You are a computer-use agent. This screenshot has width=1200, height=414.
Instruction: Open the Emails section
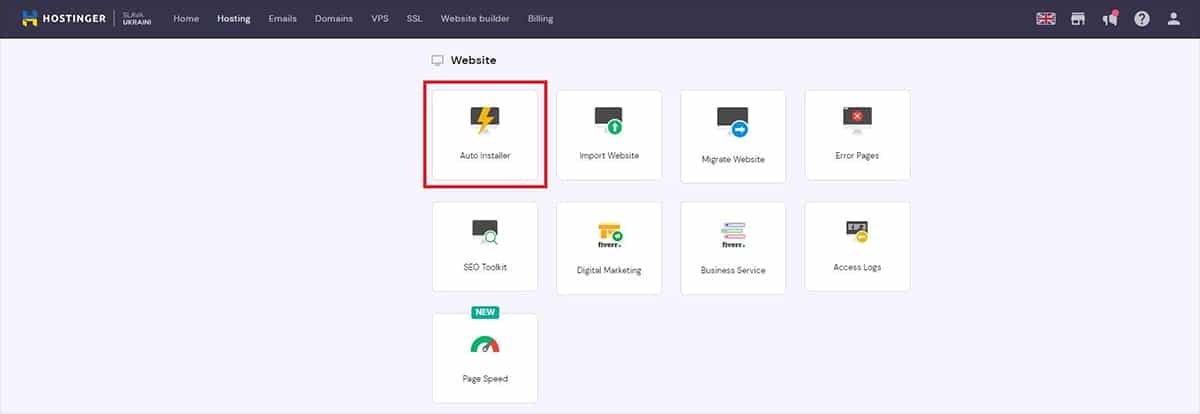pyautogui.click(x=283, y=19)
